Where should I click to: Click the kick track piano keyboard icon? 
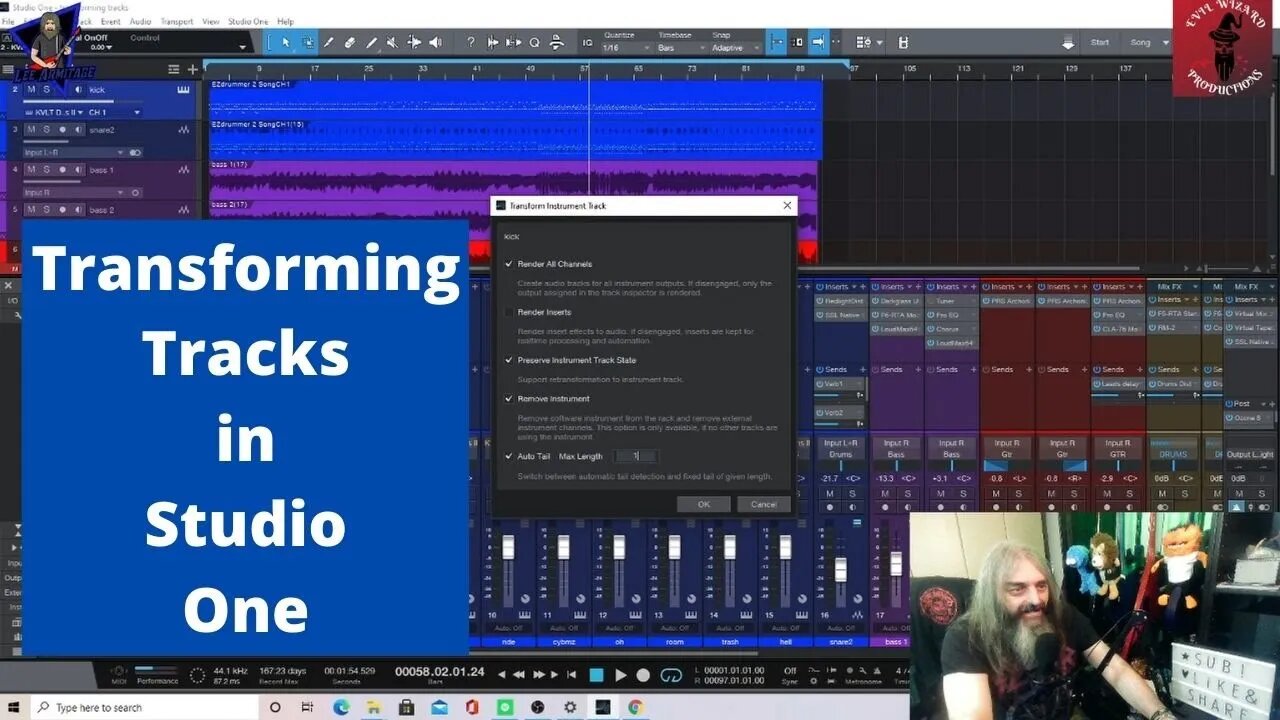point(184,89)
